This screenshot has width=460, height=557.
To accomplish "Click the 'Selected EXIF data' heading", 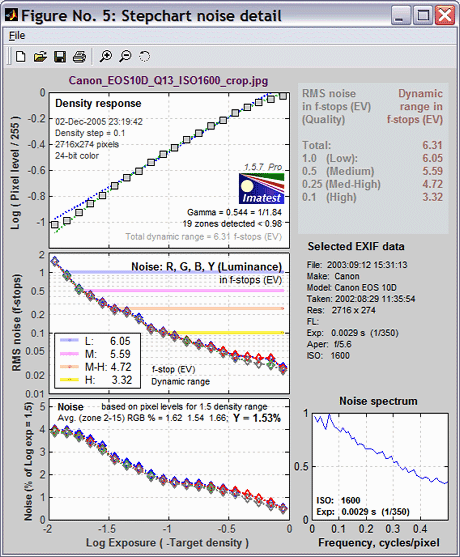I will tap(356, 247).
